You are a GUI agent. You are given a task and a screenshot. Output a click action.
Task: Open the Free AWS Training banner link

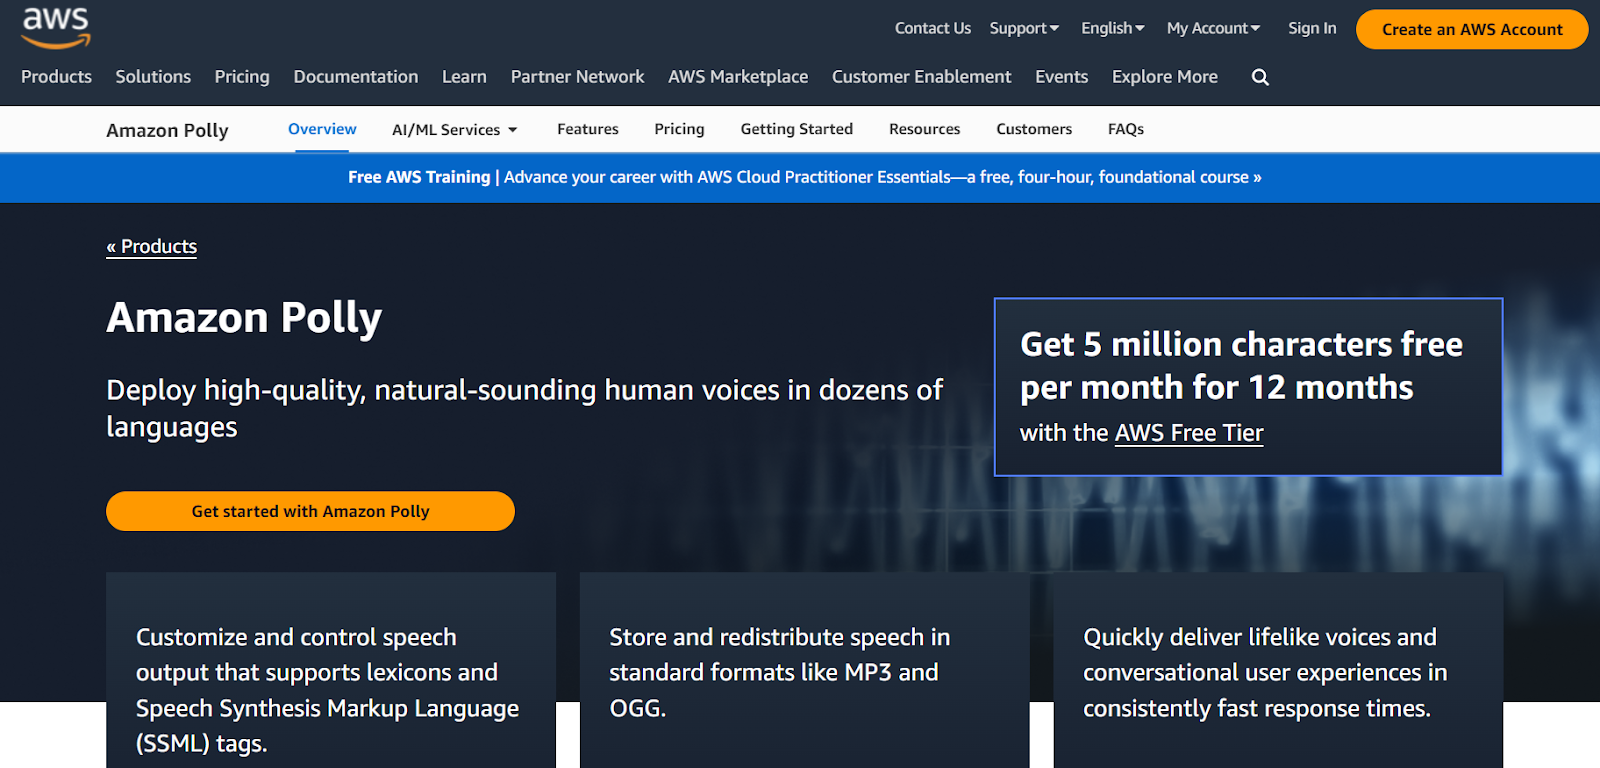click(x=805, y=177)
